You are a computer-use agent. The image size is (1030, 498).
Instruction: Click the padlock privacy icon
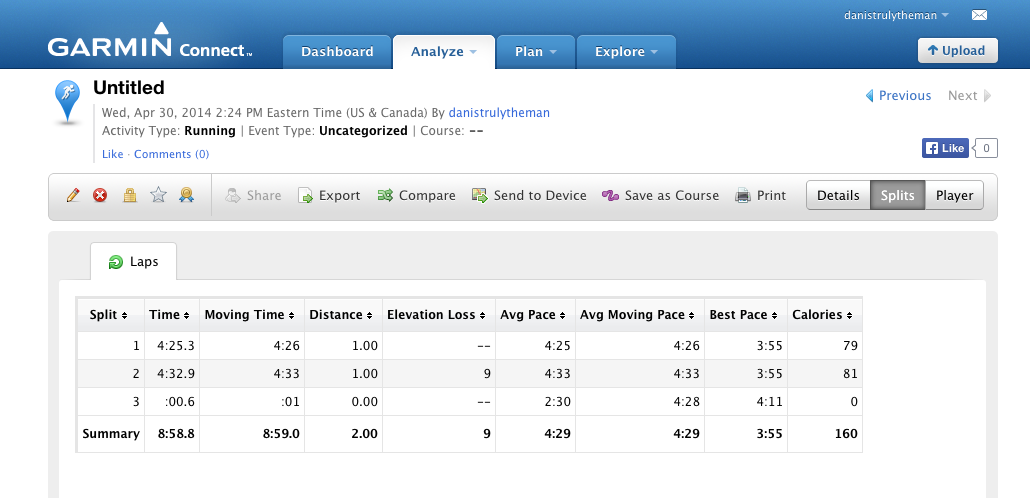[129, 196]
